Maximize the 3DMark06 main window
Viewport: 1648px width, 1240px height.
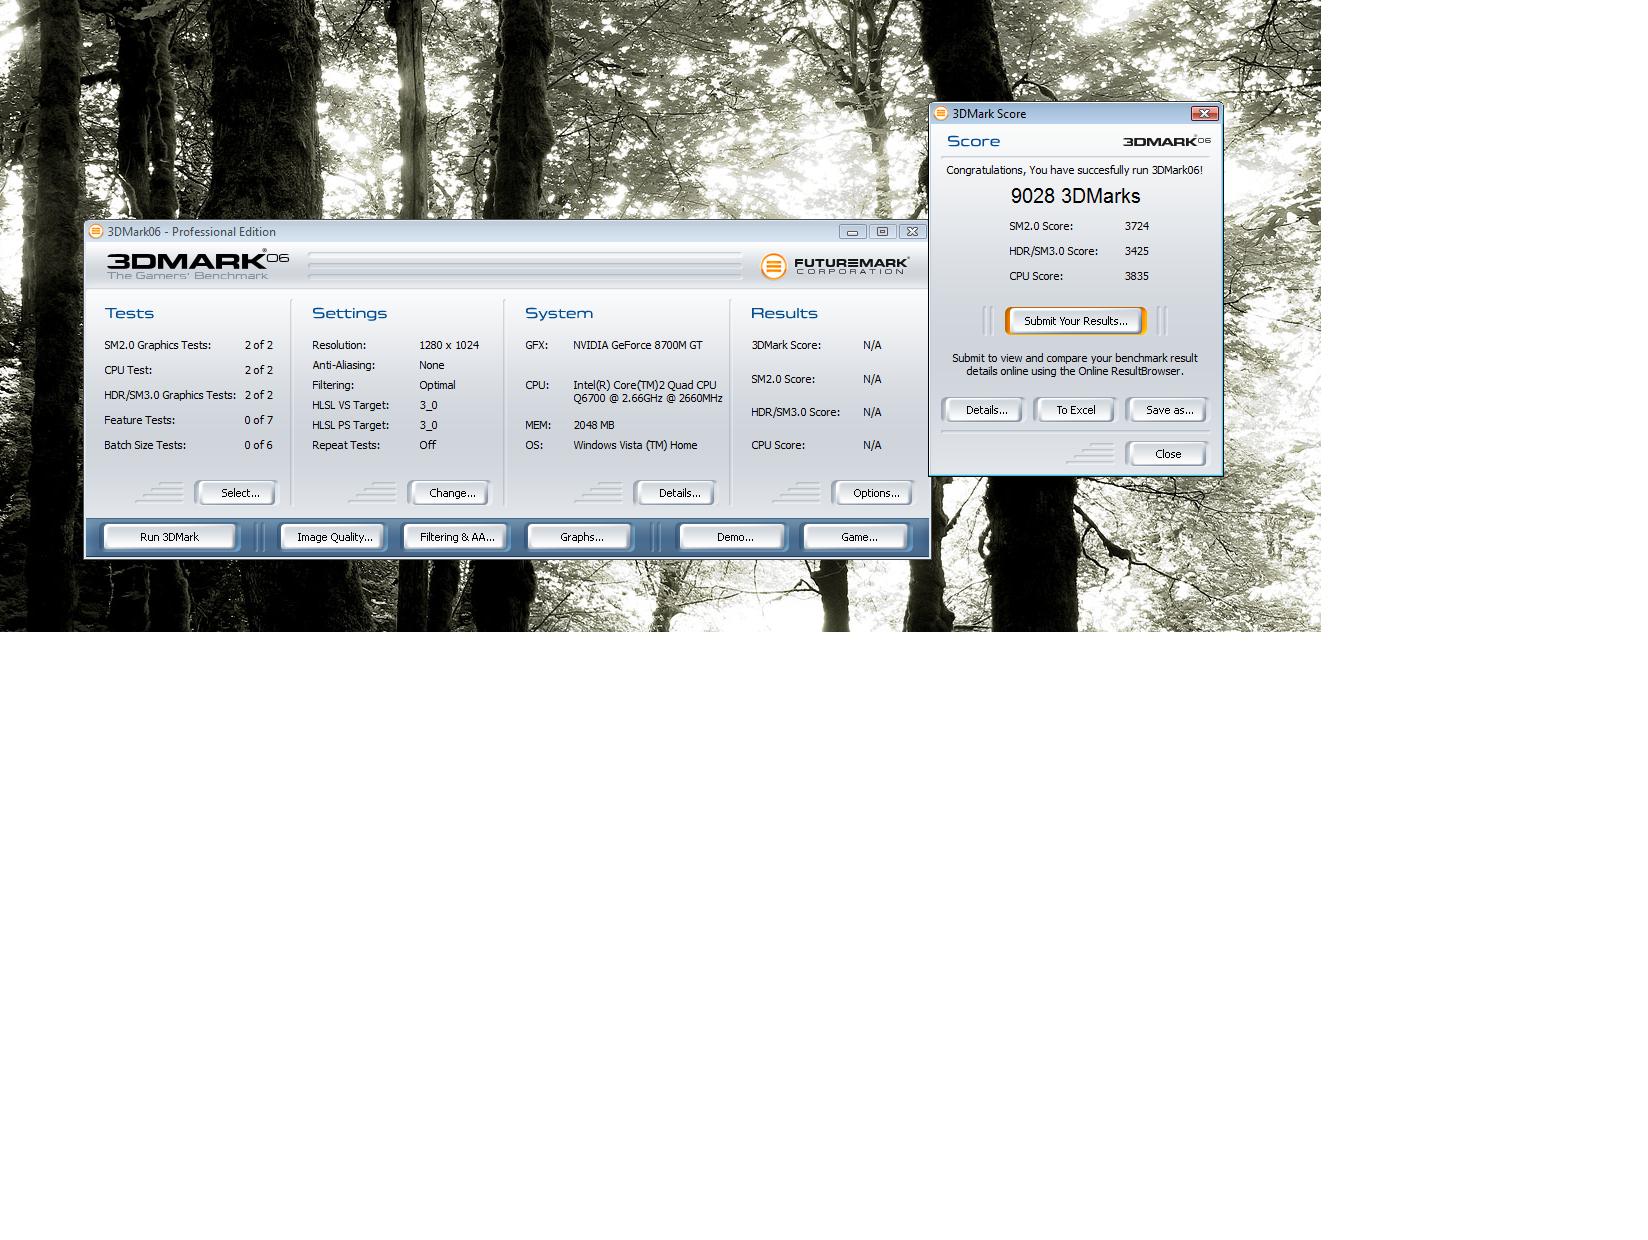882,232
